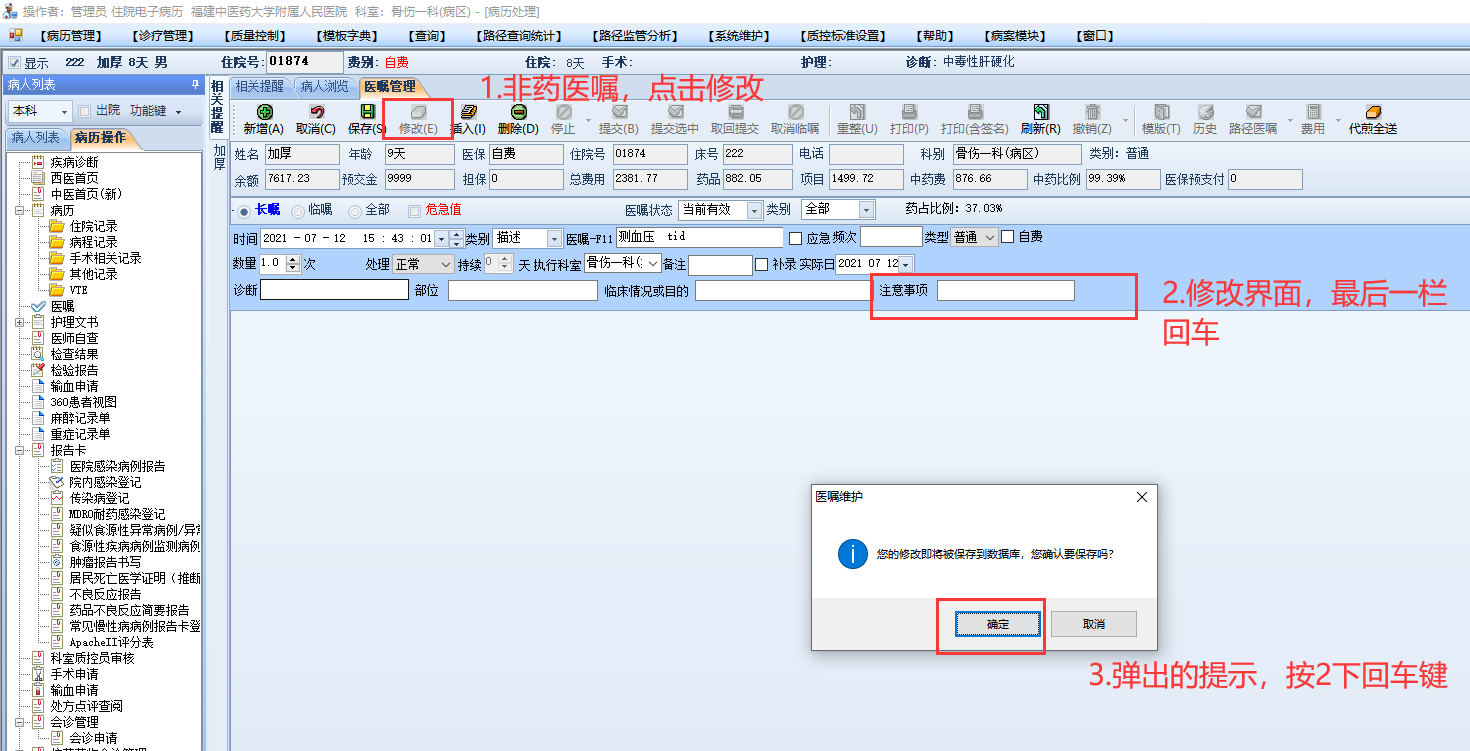1470x751 pixels.
Task: Switch to the 病人浏览 tab
Action: (x=325, y=86)
